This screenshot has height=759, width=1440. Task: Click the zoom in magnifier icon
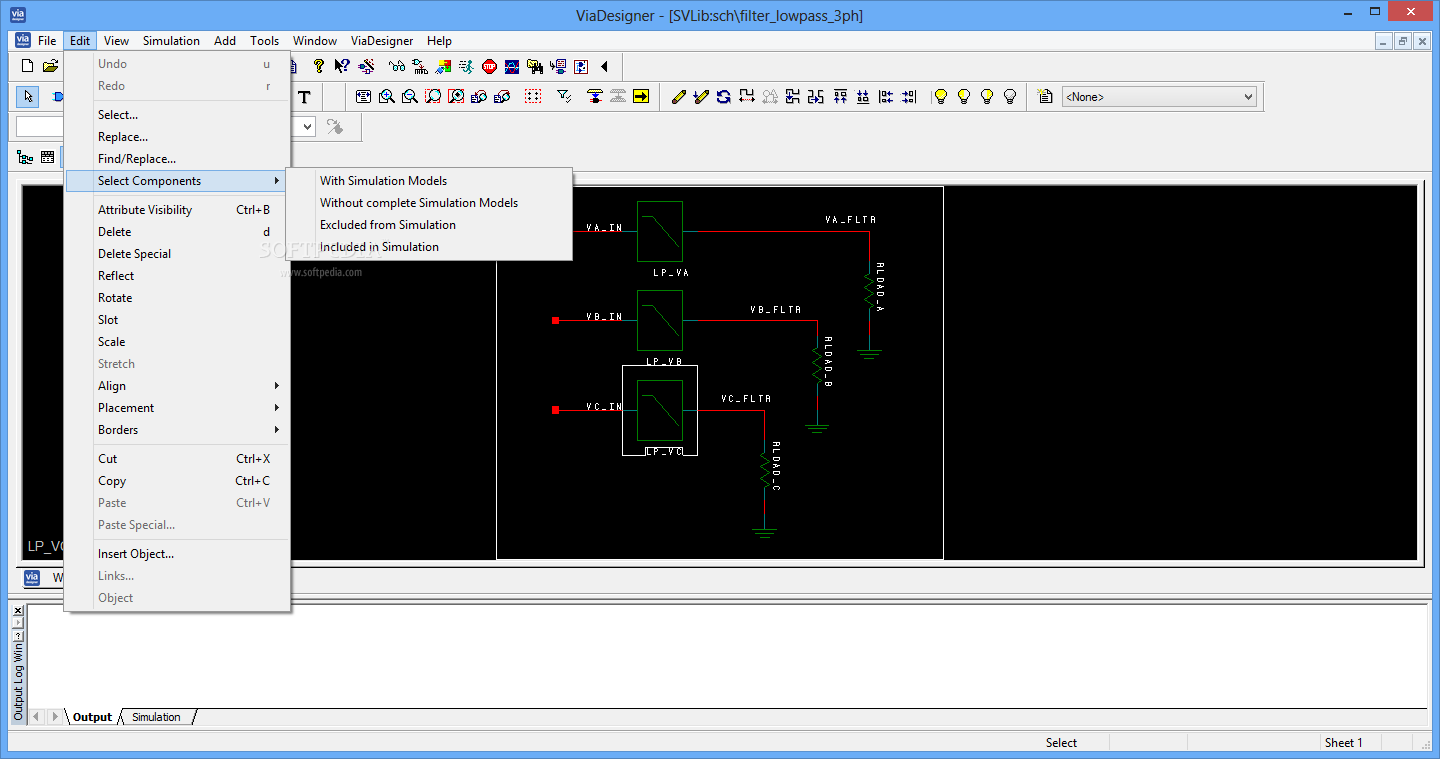[x=387, y=97]
